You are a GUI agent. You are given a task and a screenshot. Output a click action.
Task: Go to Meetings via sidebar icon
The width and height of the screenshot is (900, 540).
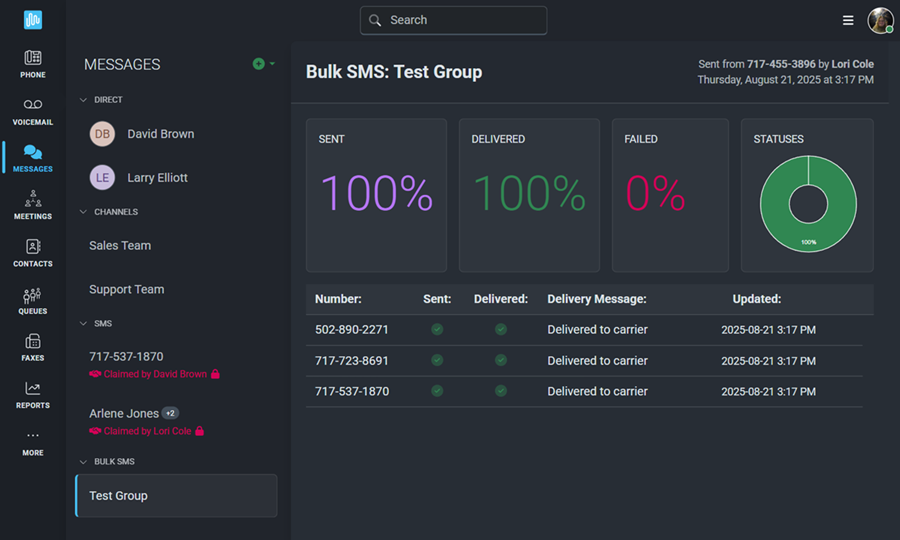tap(33, 197)
